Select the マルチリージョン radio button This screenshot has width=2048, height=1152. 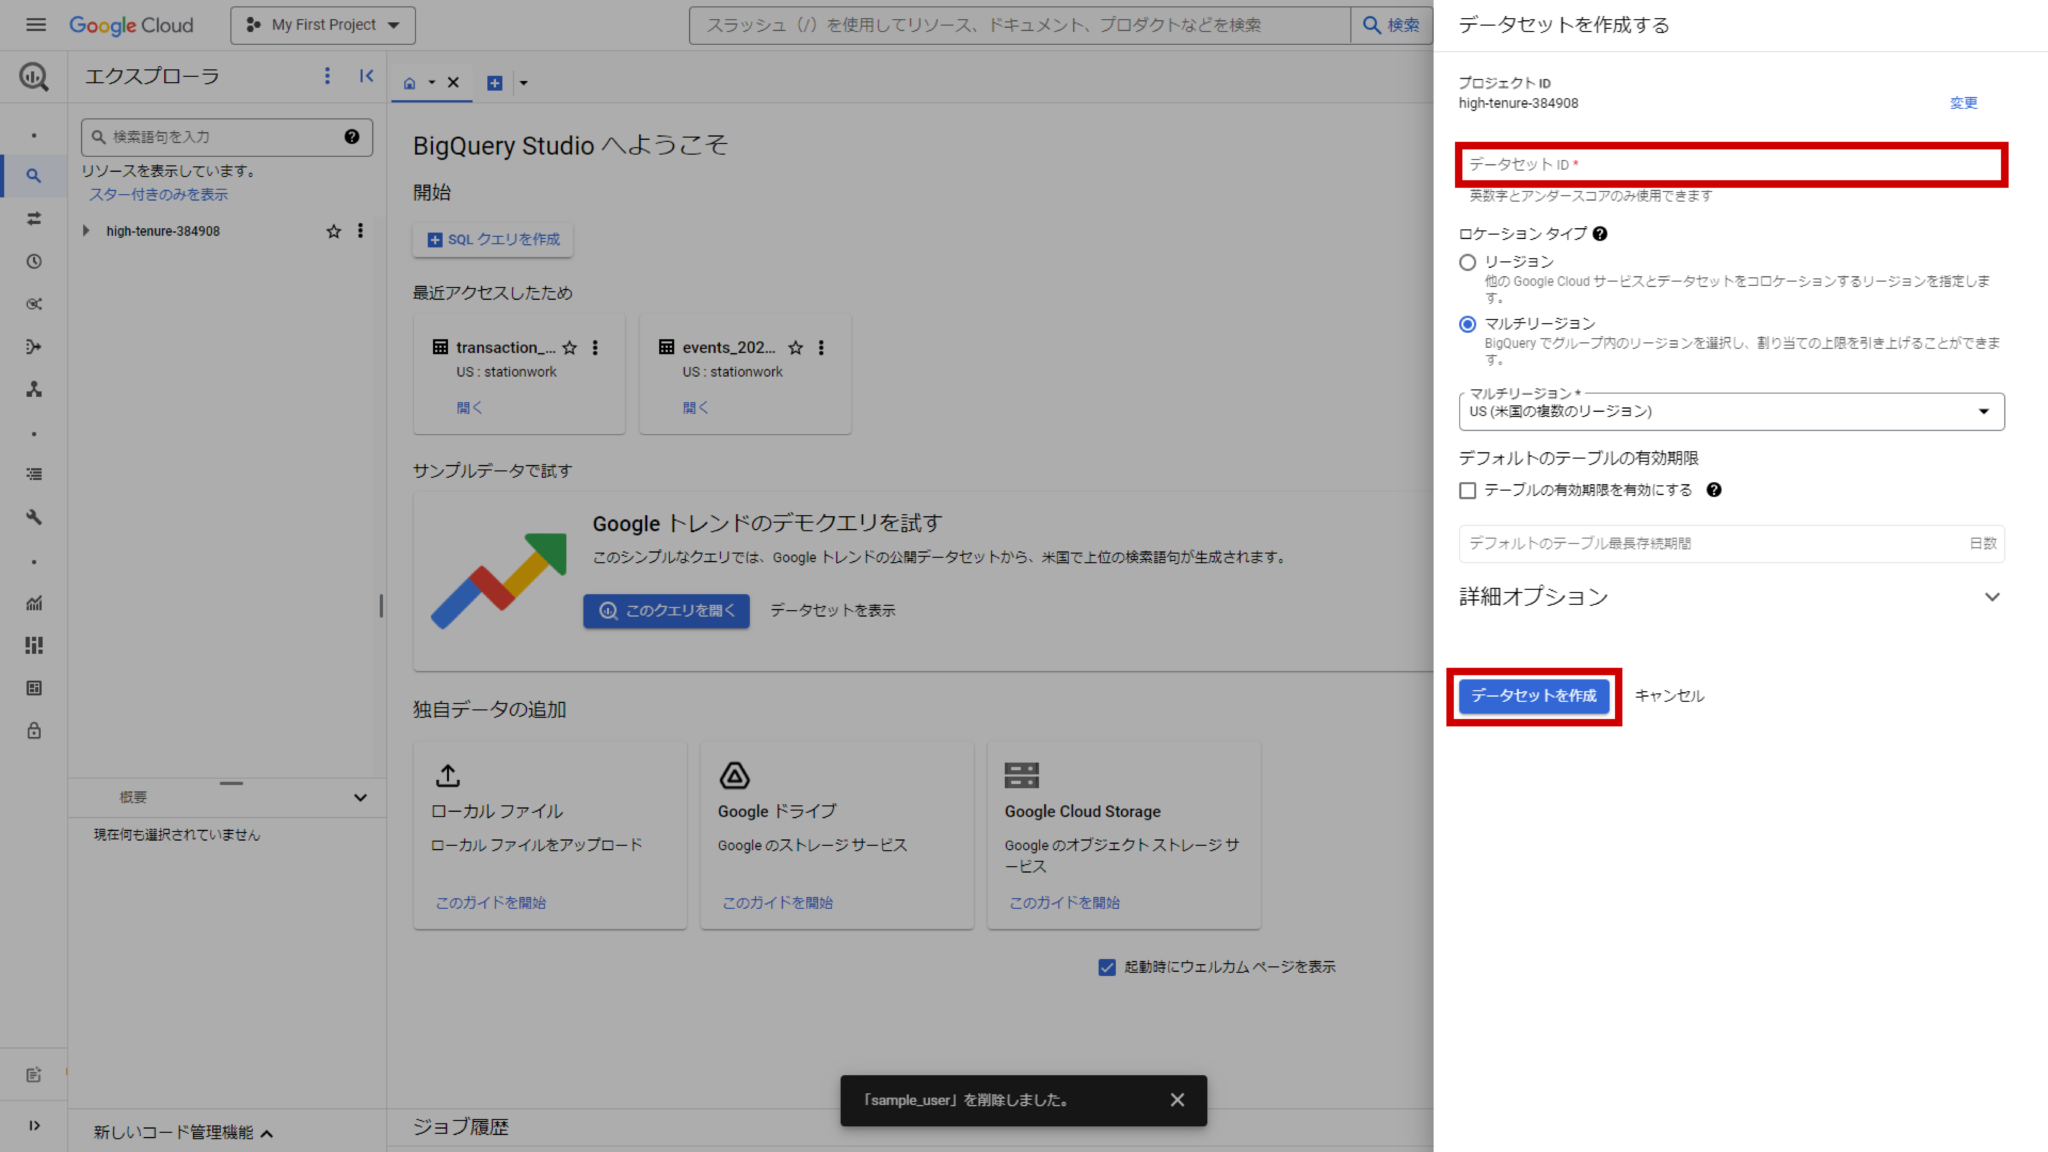1467,324
